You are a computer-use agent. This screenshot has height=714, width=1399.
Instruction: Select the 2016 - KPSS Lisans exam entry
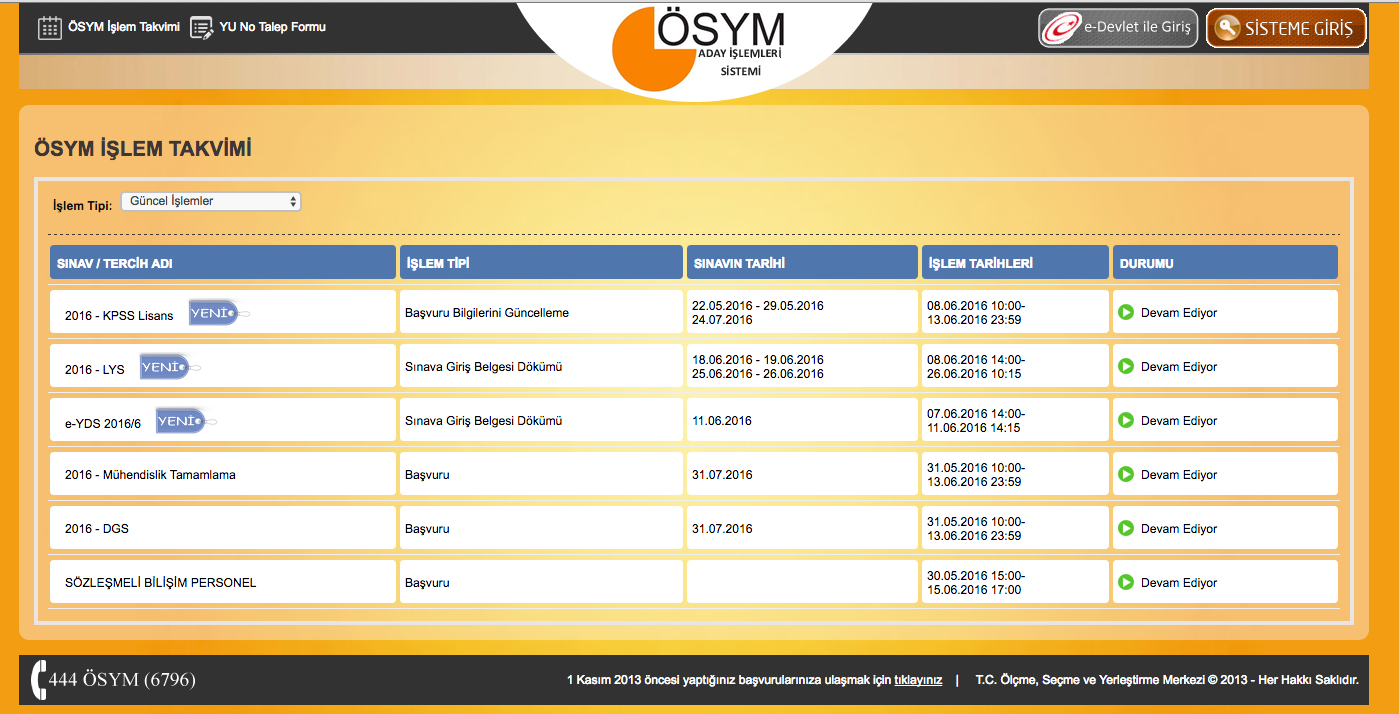119,315
